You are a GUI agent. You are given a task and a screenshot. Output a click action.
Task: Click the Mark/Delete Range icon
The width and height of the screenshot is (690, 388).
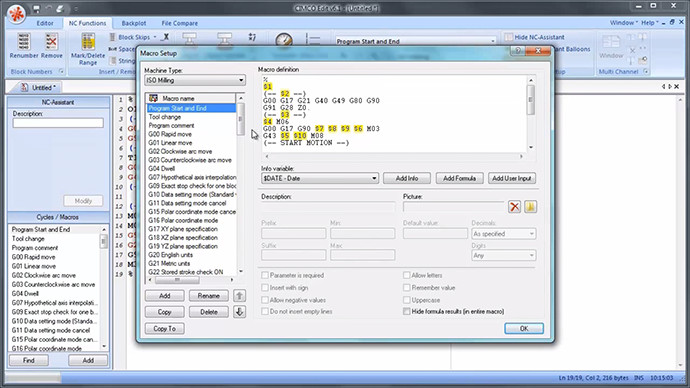(x=88, y=42)
